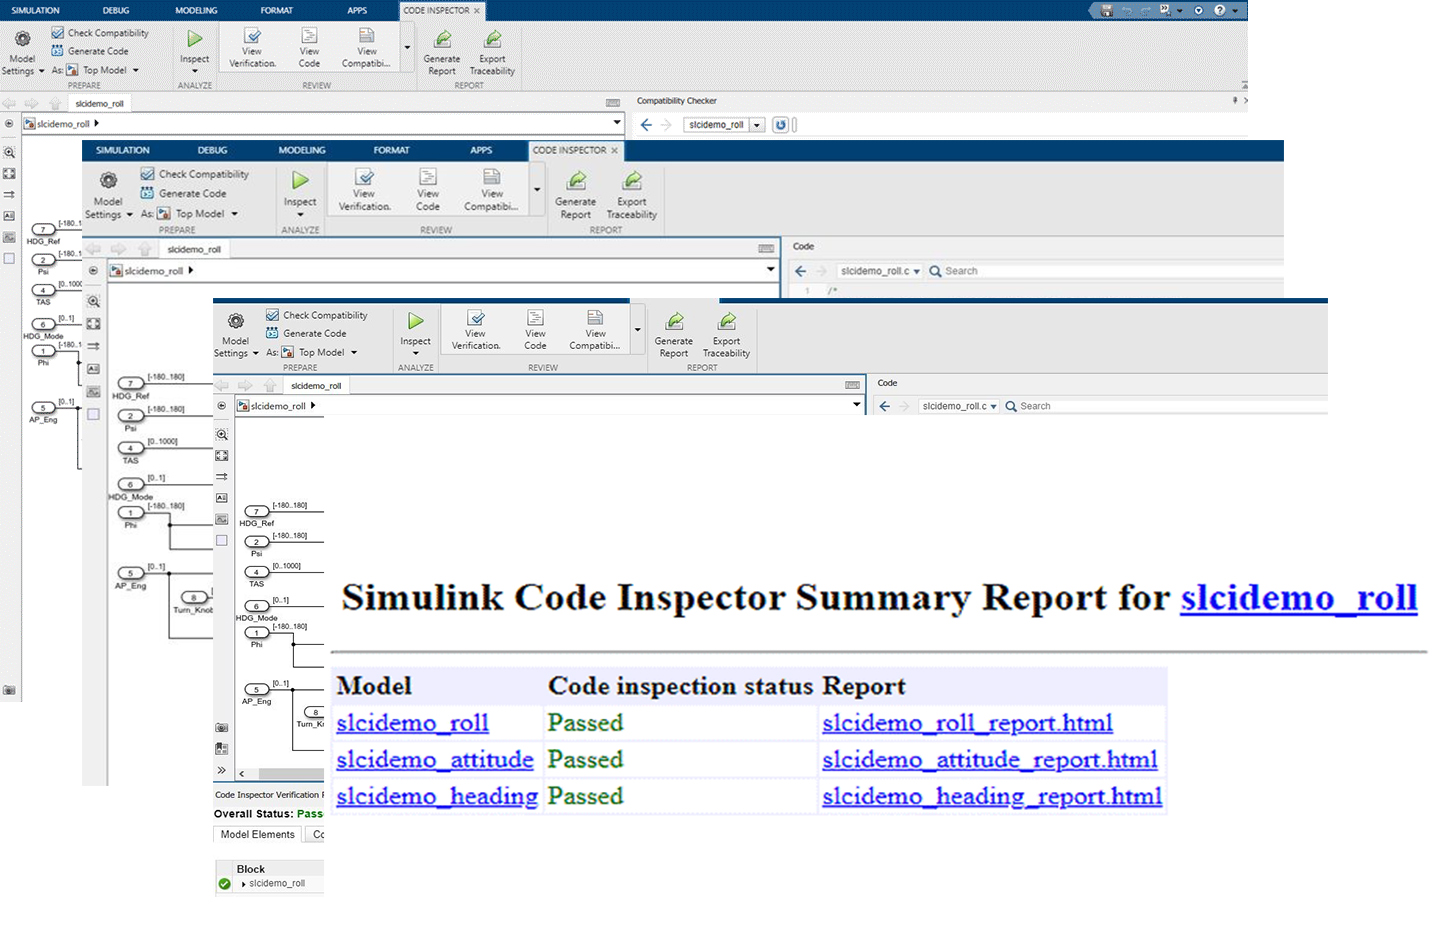The height and width of the screenshot is (952, 1435).
Task: Open slcidemo_heading model link
Action: tap(437, 797)
